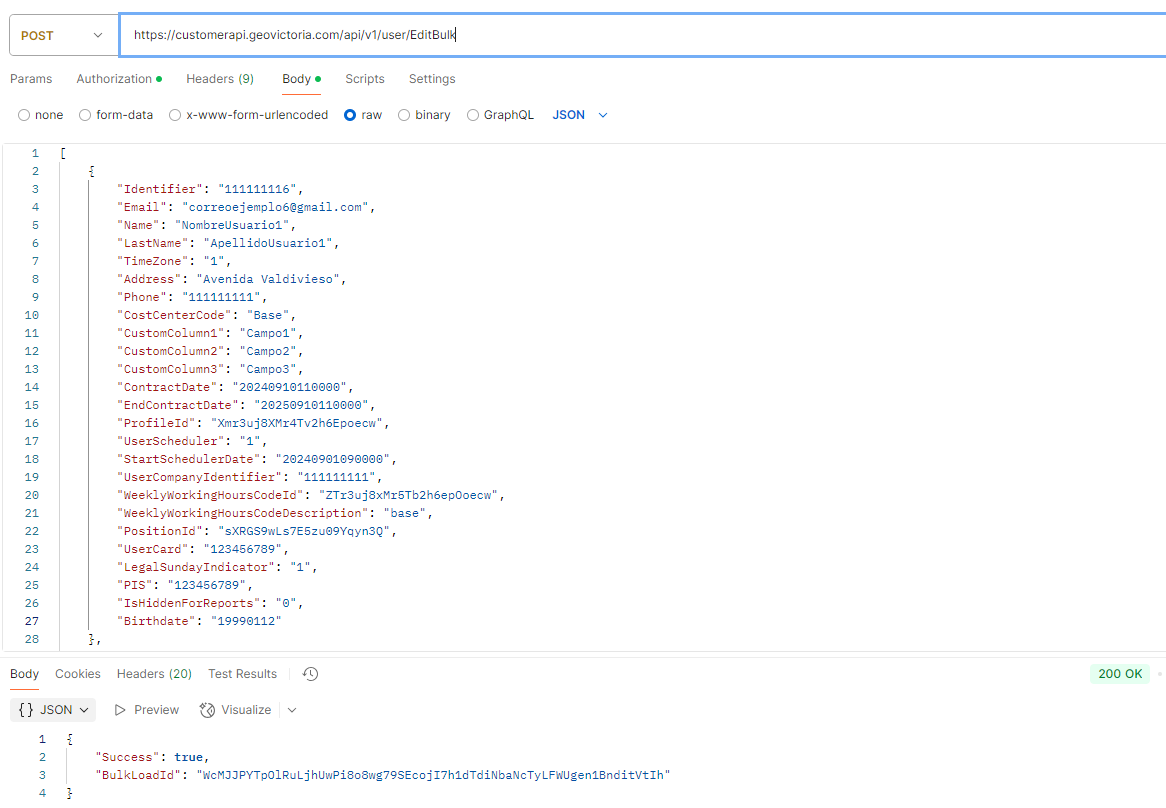Choose x-www-form-urlencoded body type

[x=175, y=115]
